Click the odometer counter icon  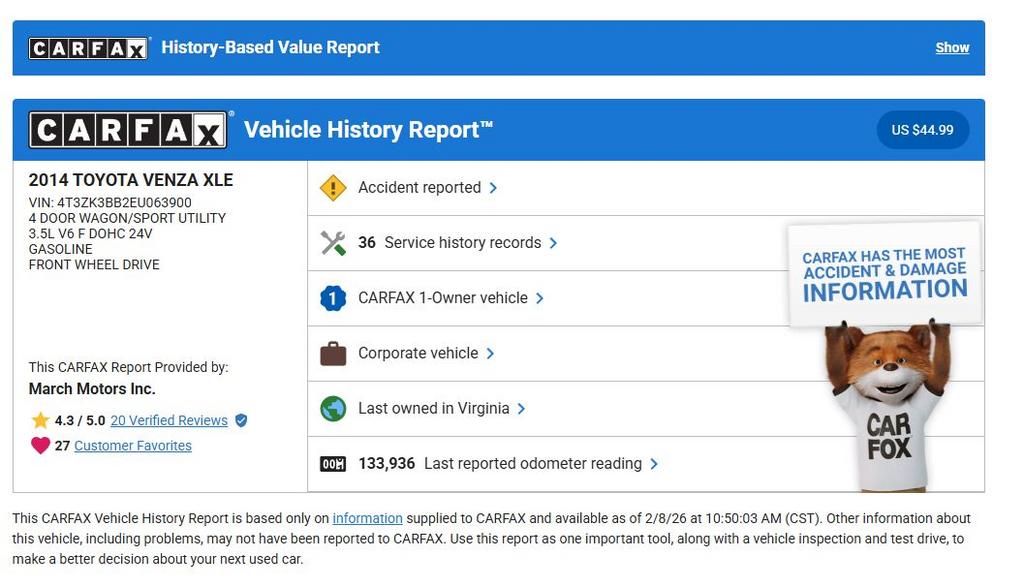(333, 464)
